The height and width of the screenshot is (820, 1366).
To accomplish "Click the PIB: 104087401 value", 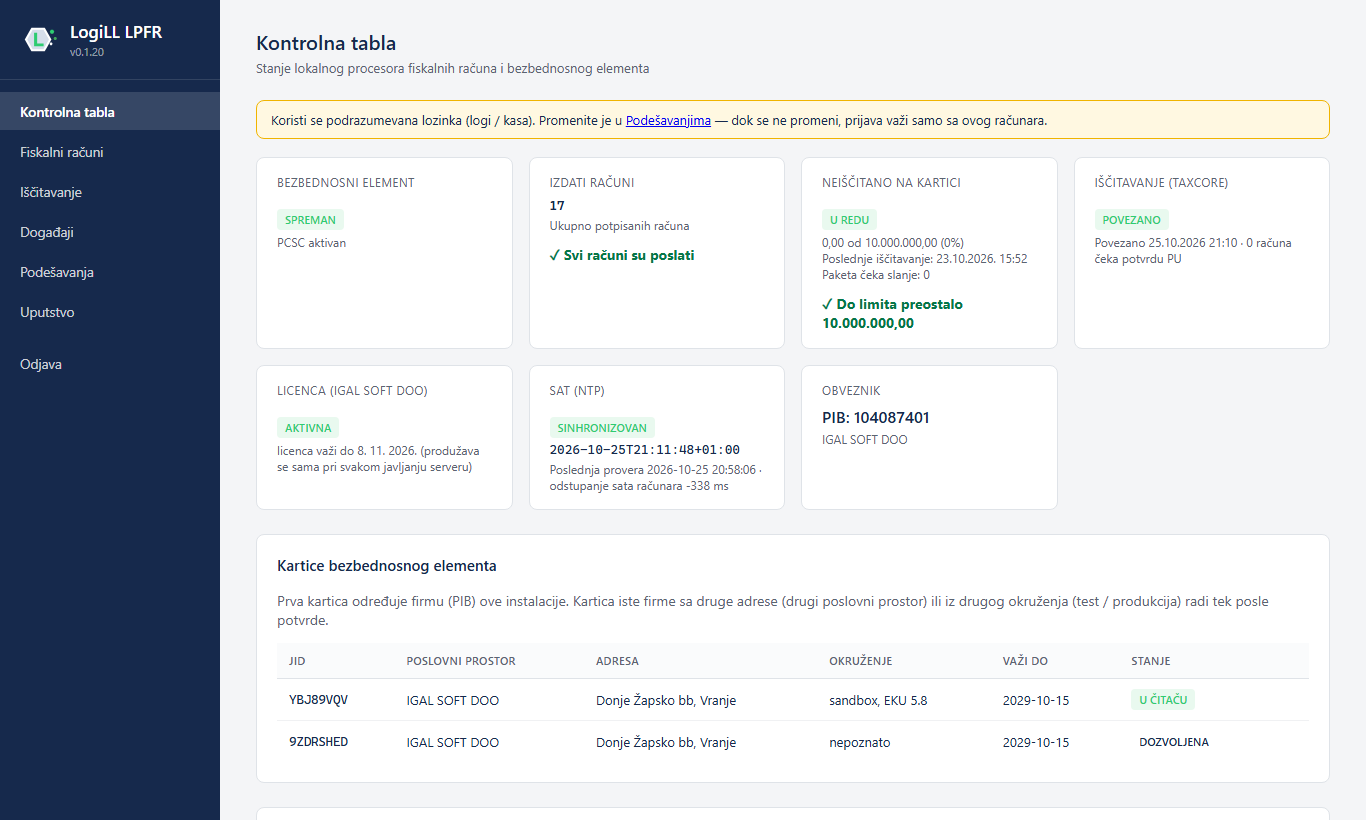I will (x=876, y=418).
